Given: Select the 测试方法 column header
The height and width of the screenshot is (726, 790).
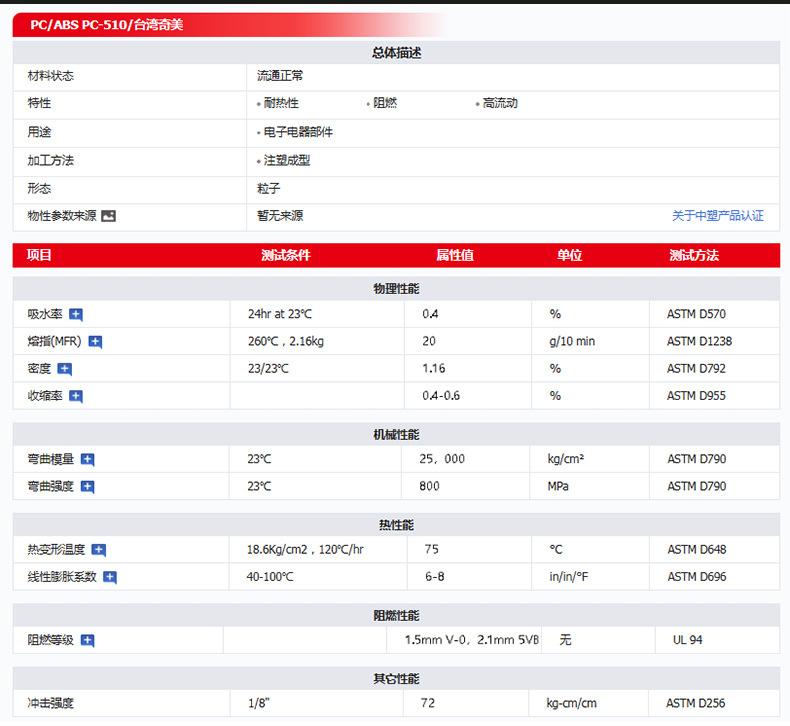Looking at the screenshot, I should 694,255.
